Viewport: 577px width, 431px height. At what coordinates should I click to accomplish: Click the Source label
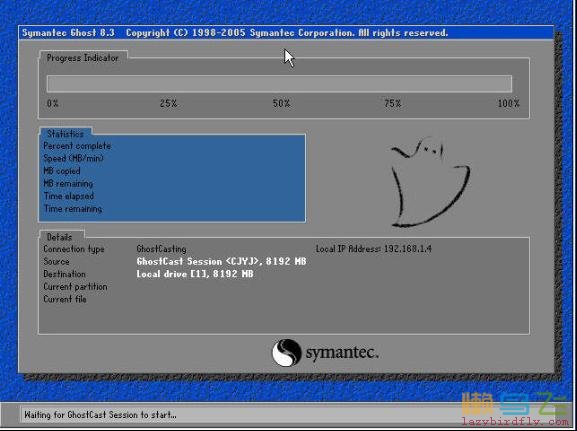click(56, 261)
